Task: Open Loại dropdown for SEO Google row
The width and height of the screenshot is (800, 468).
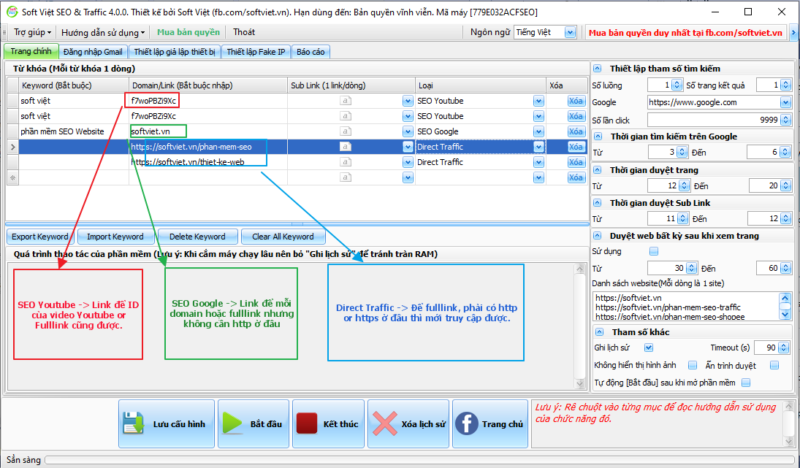Action: coord(539,132)
